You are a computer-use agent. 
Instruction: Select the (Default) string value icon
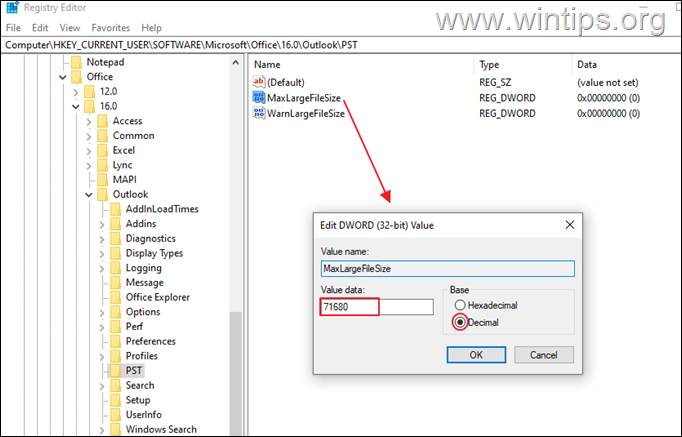tap(259, 82)
